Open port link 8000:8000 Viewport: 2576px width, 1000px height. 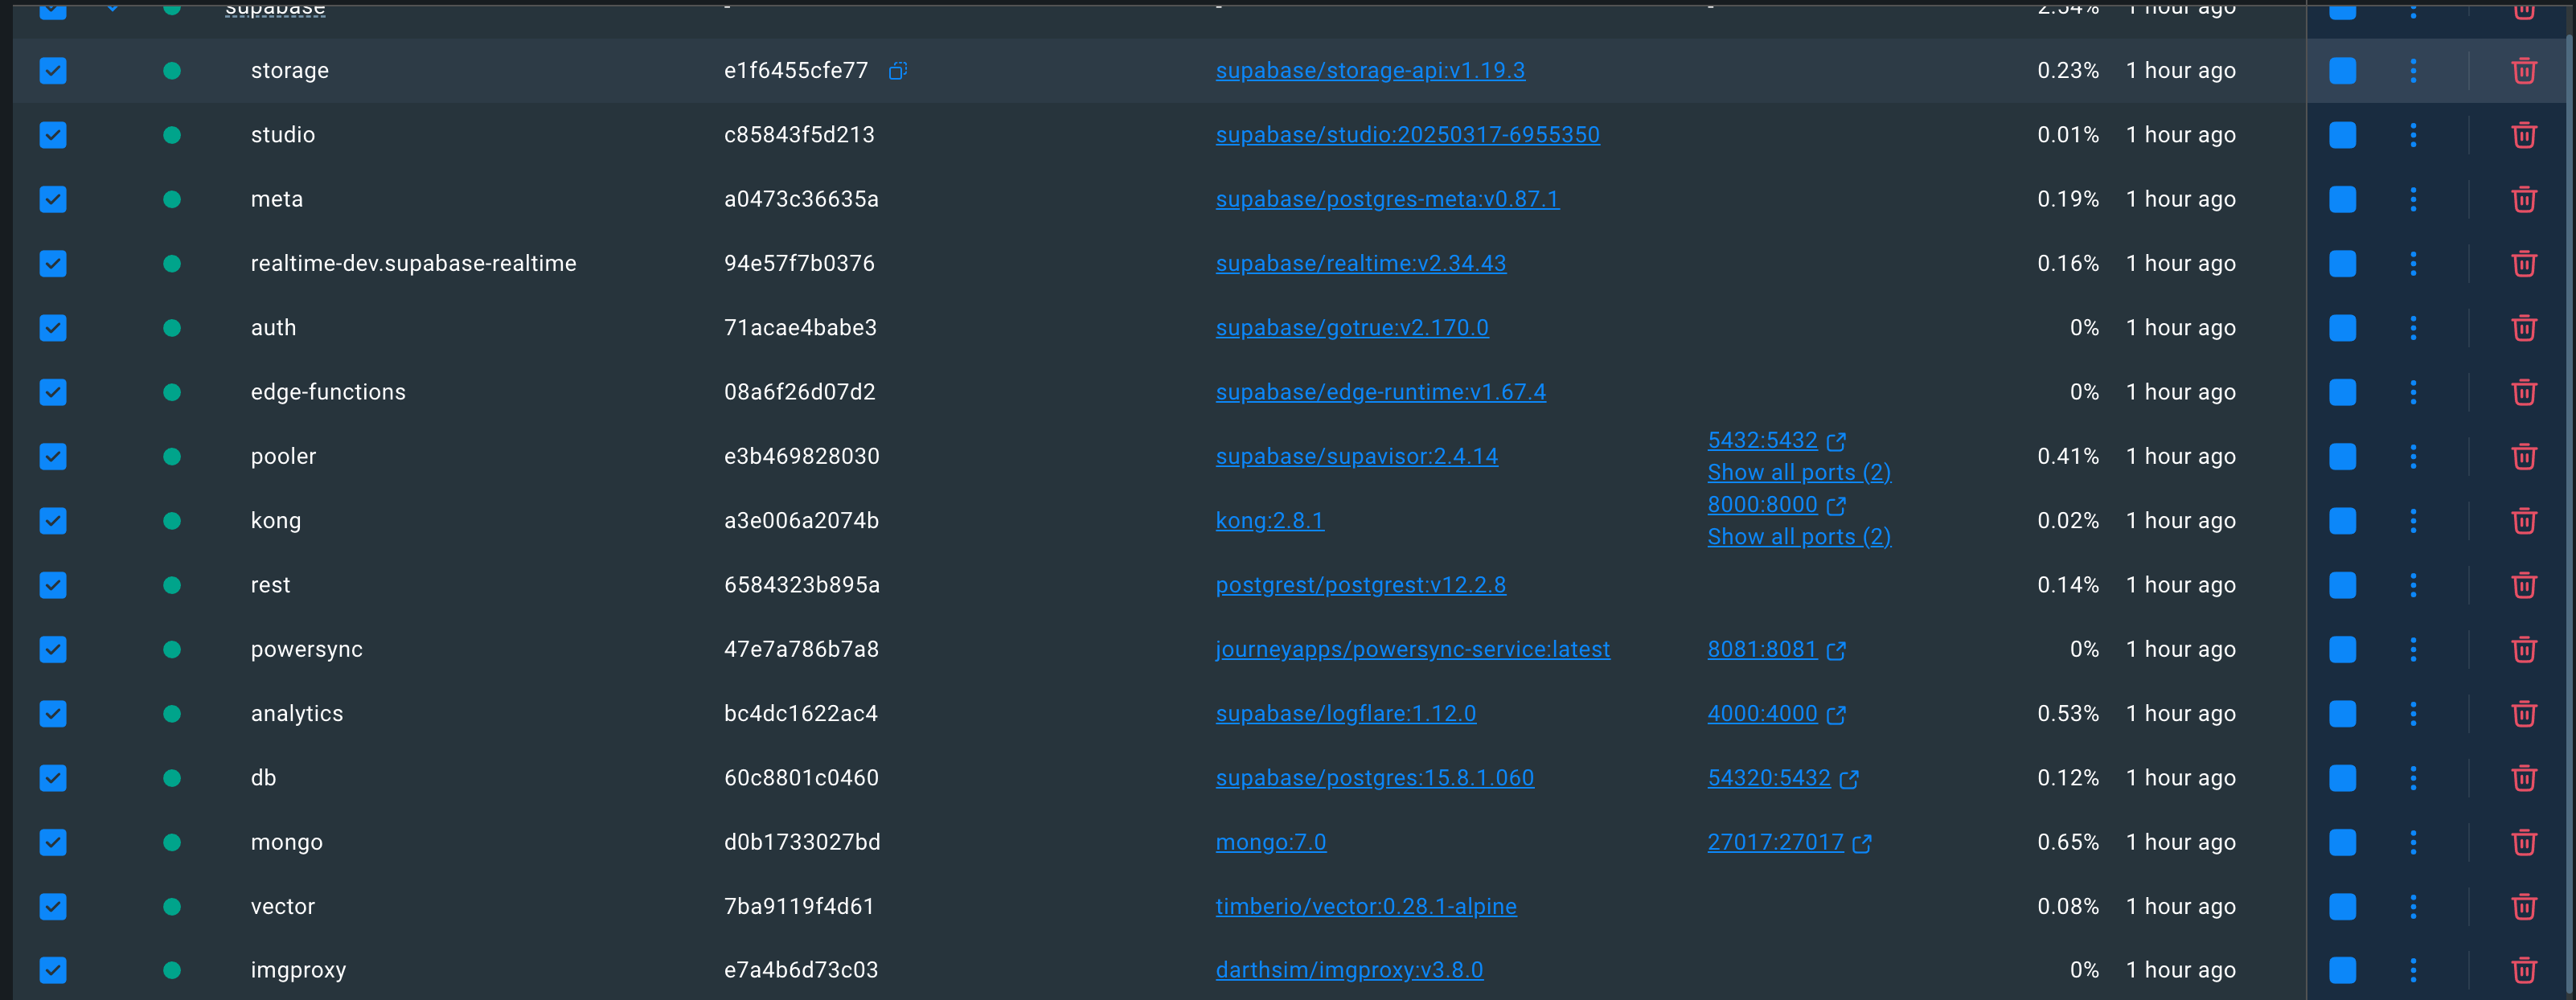click(1762, 505)
